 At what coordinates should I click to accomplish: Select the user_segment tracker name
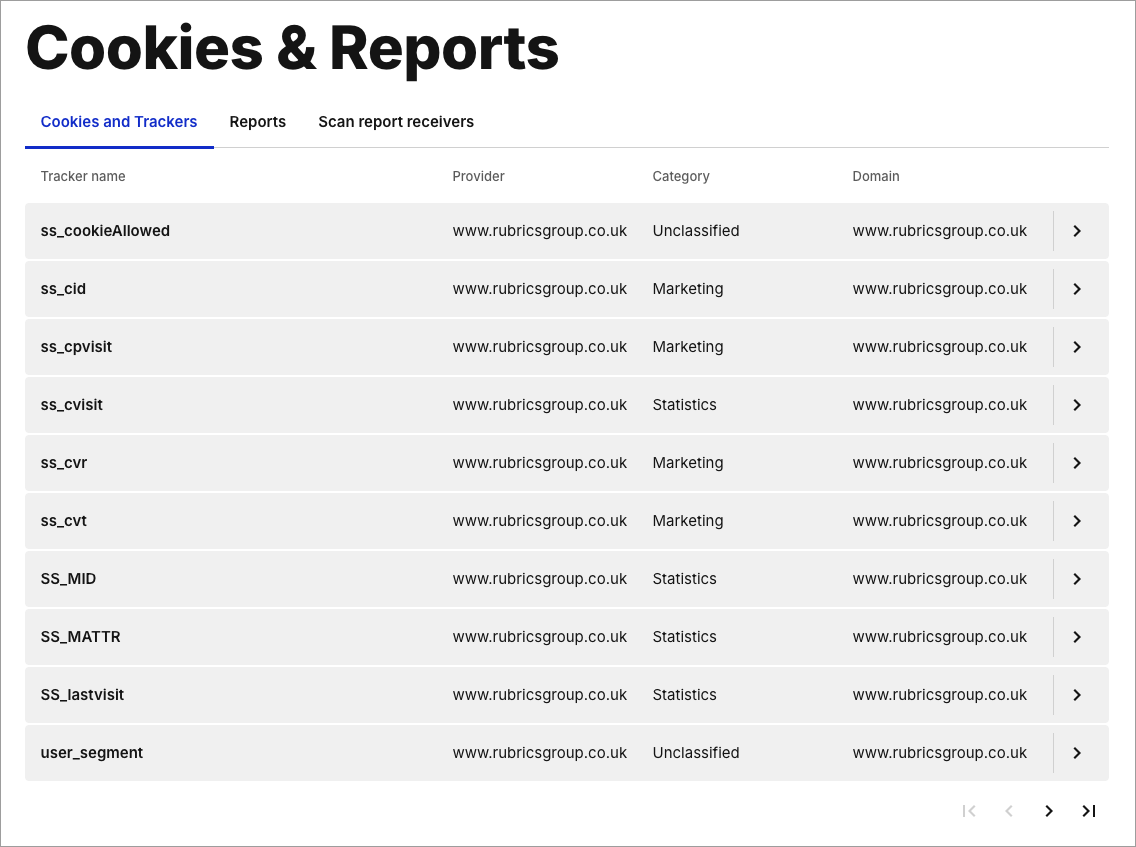[92, 753]
